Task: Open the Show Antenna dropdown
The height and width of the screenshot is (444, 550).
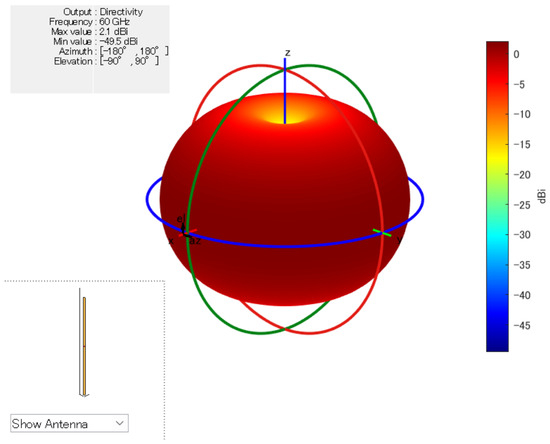Action: pyautogui.click(x=69, y=423)
